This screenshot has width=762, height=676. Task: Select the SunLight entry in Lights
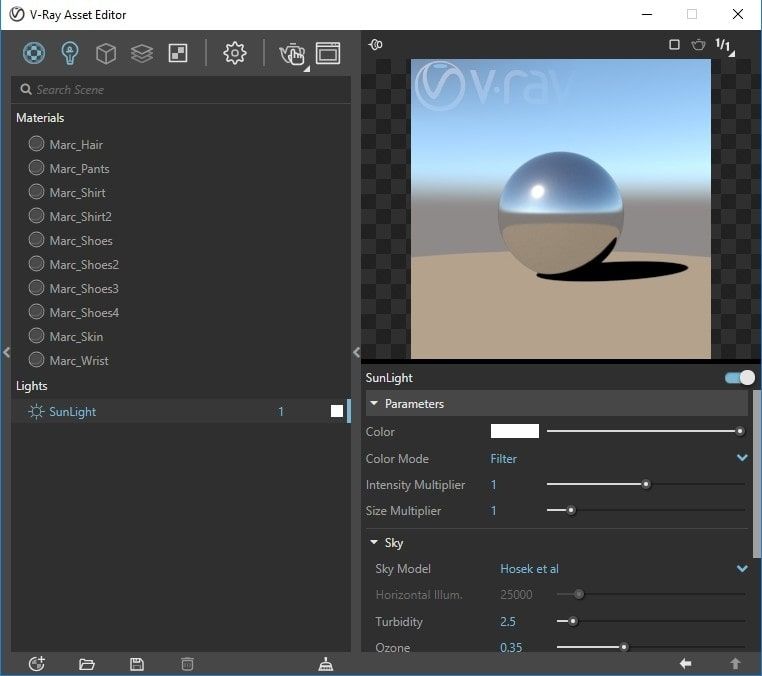pyautogui.click(x=180, y=411)
